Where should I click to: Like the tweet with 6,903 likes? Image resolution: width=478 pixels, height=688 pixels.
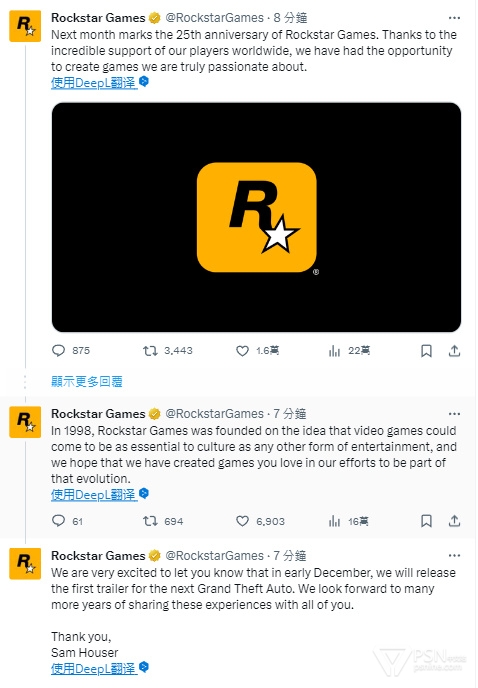pos(242,521)
